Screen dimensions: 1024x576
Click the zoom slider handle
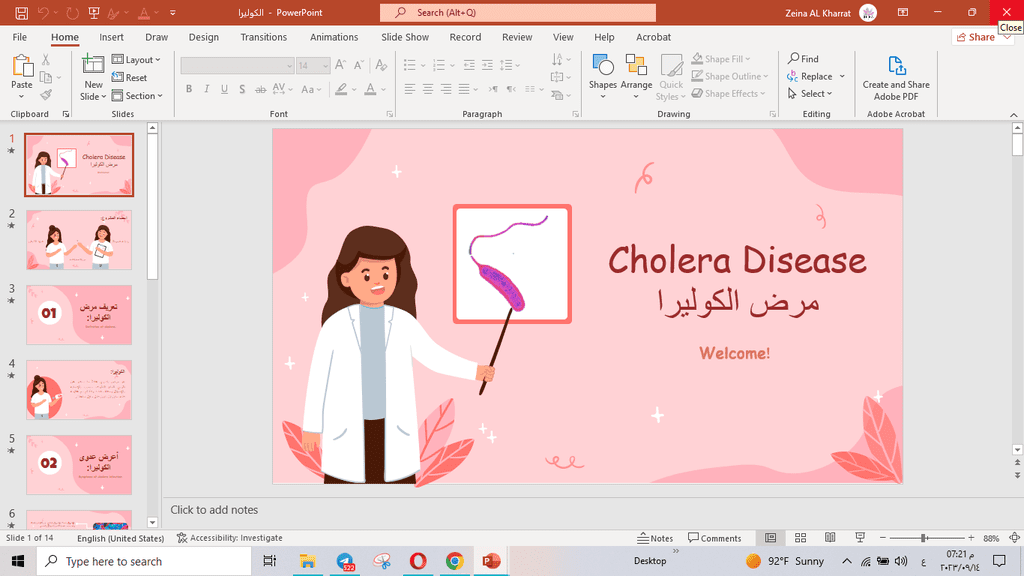coord(924,538)
